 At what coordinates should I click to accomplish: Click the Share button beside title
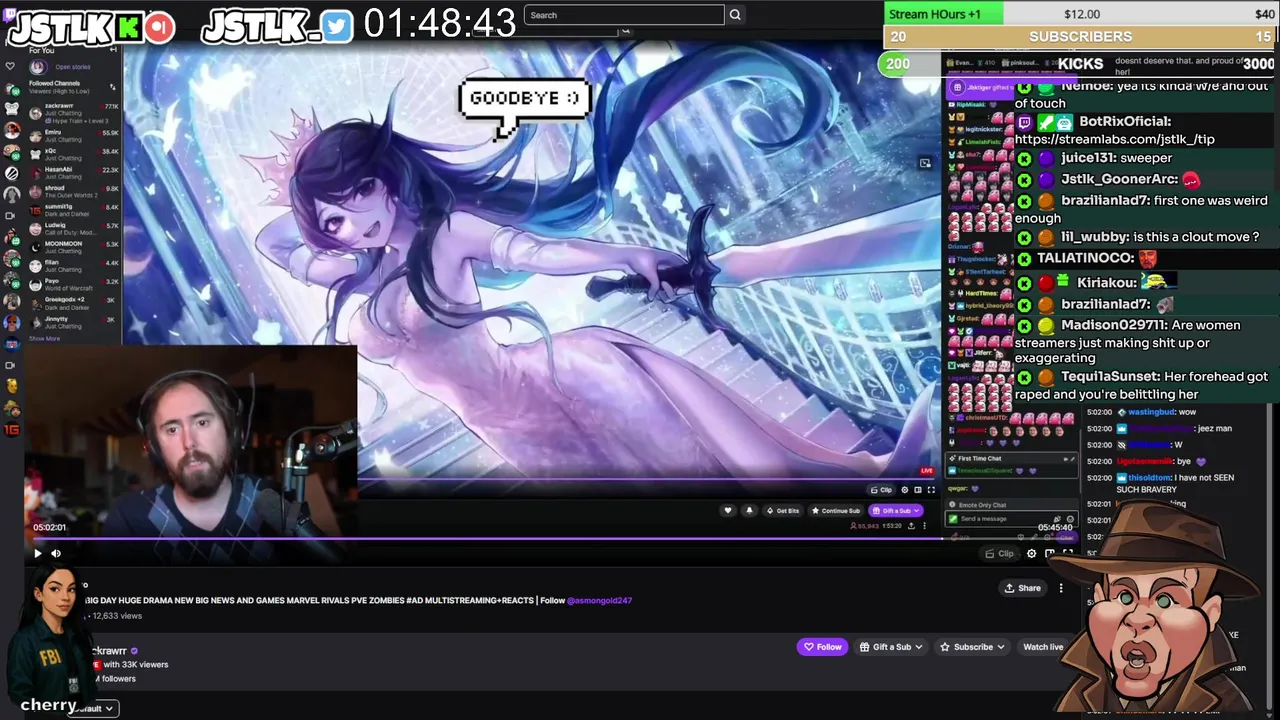point(1022,588)
